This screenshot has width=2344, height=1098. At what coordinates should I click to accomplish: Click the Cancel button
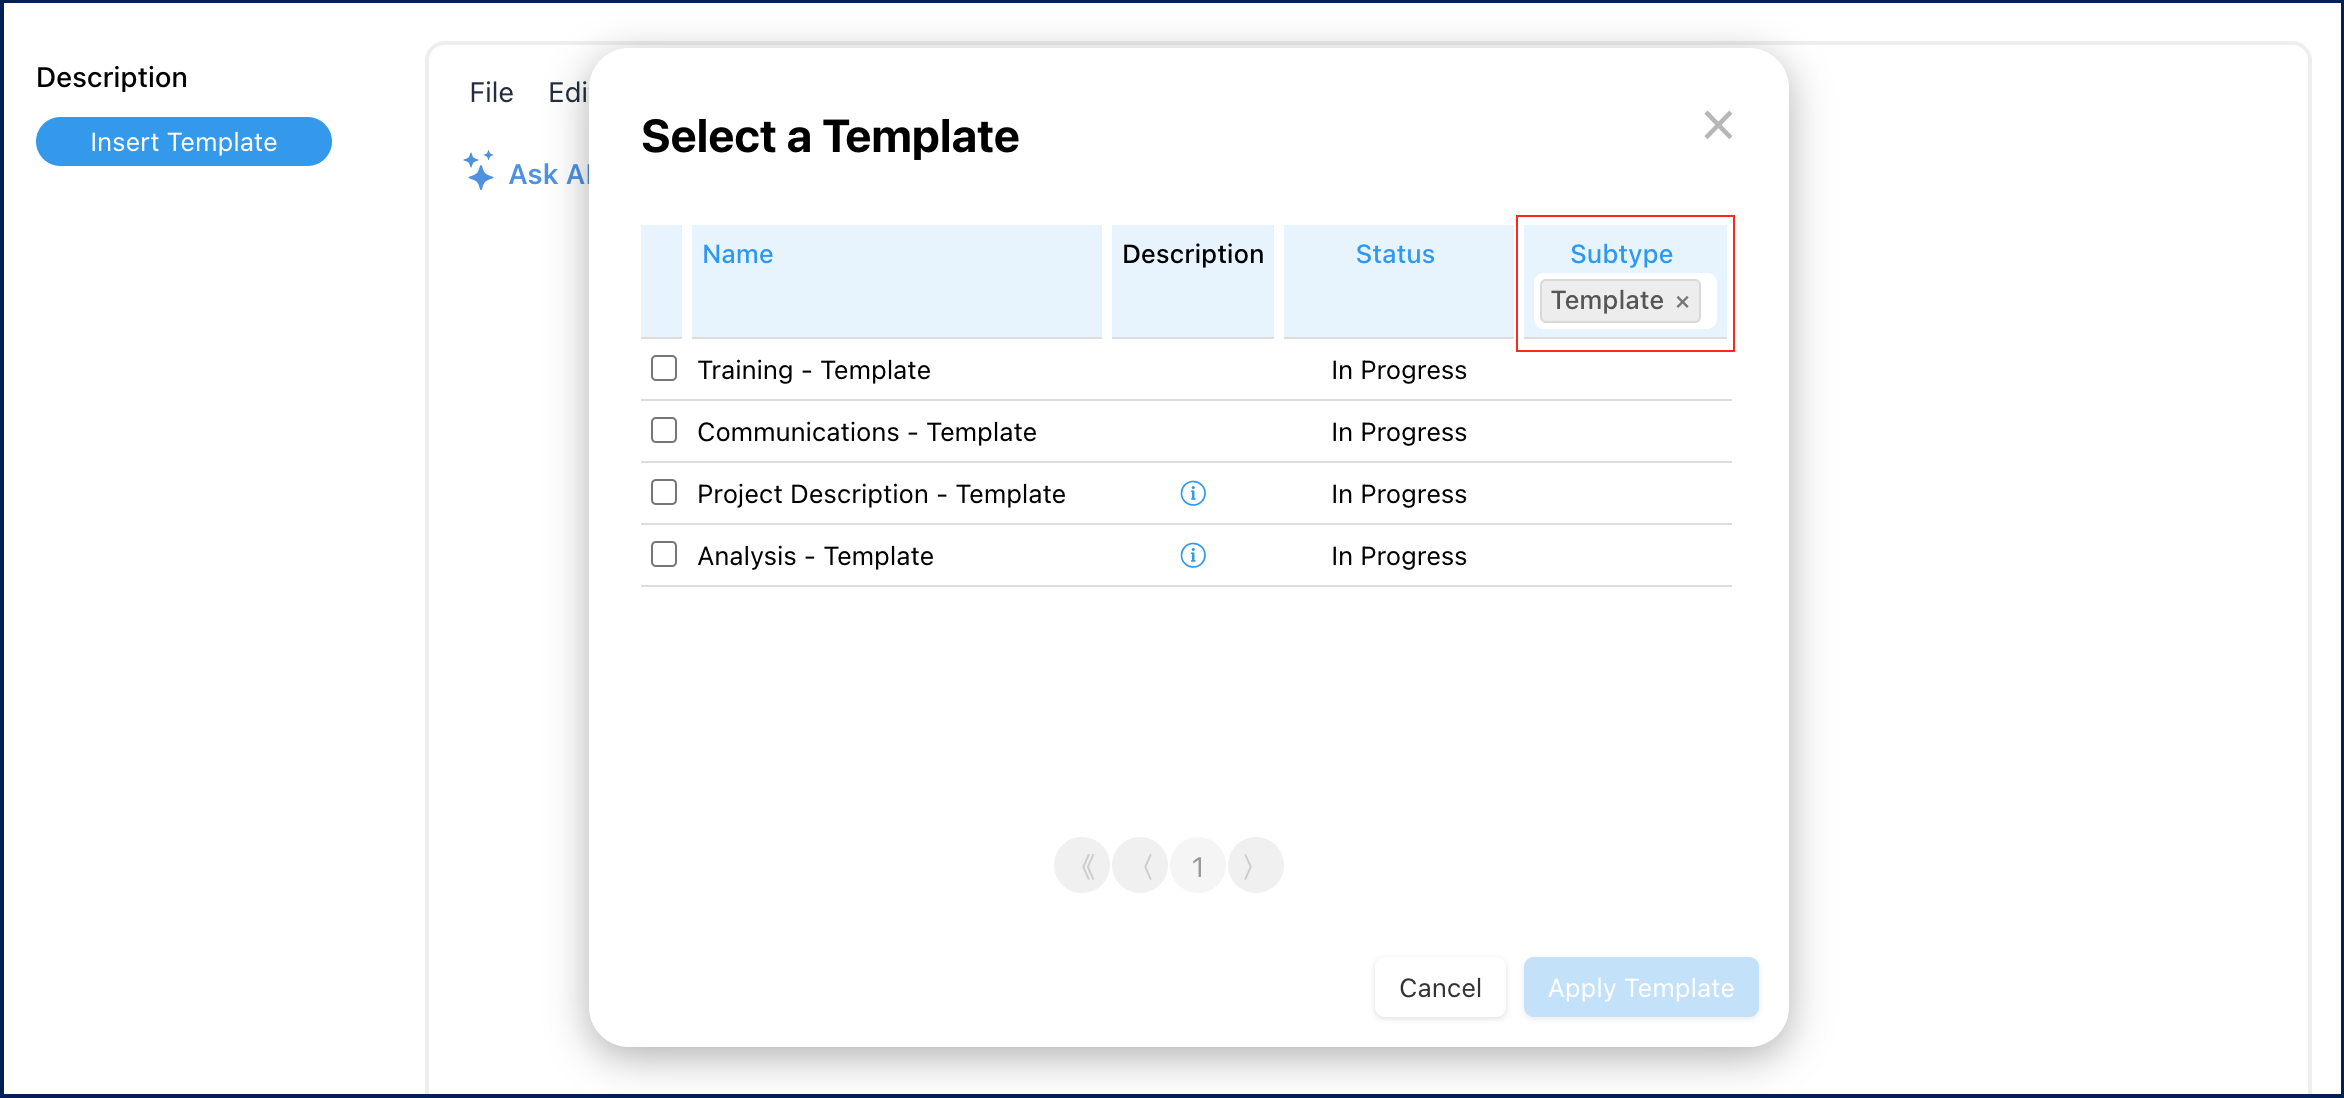[1439, 987]
